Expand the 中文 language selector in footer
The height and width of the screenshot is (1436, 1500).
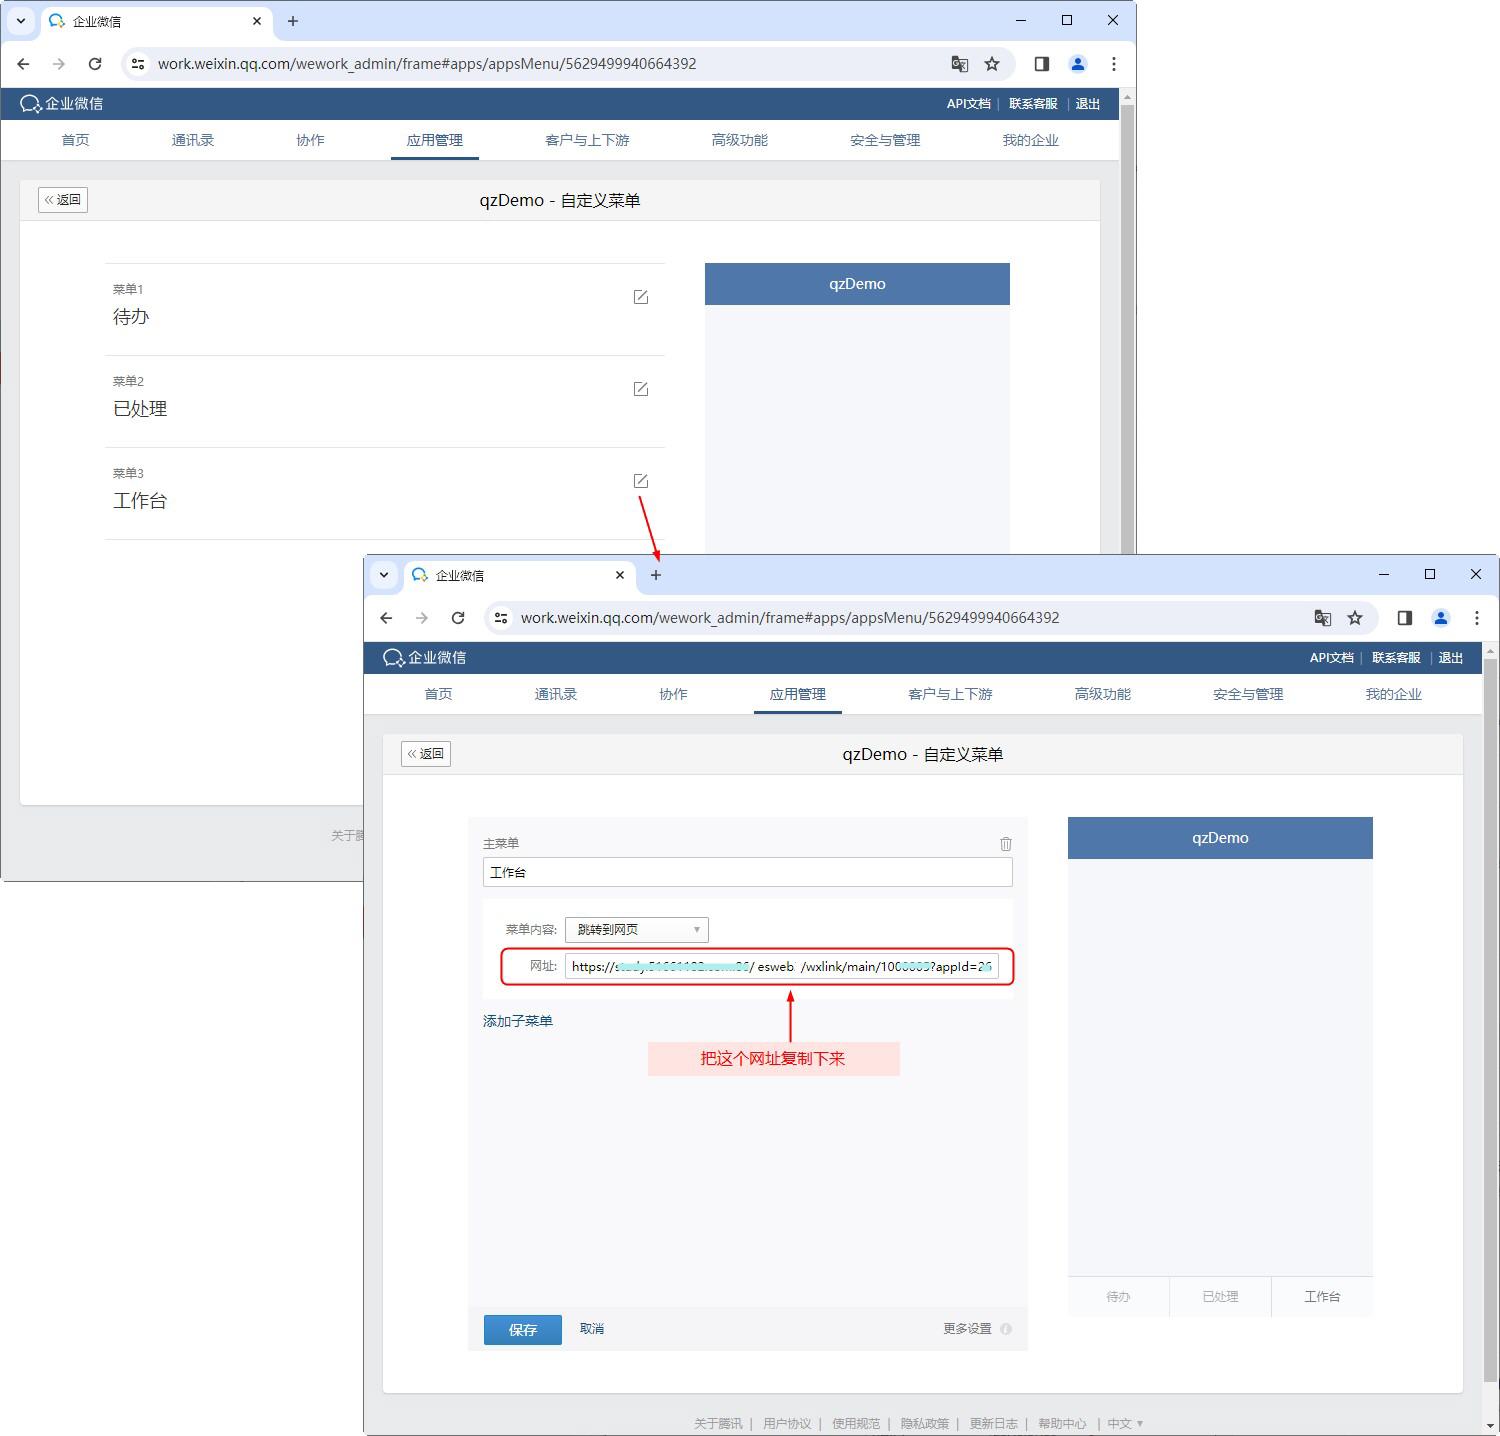[1125, 1423]
